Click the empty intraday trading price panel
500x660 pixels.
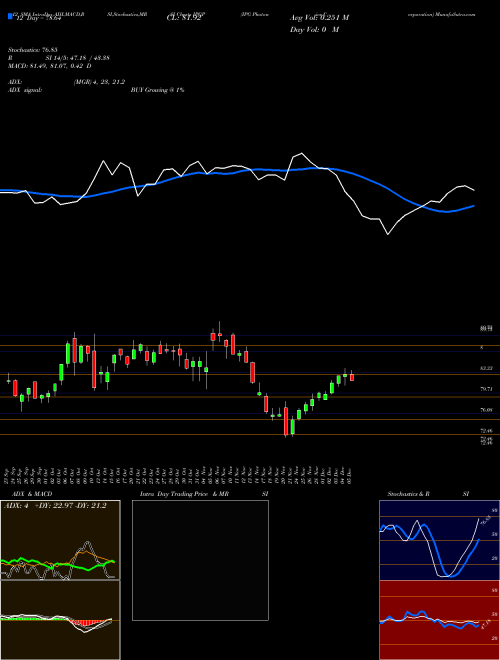pos(200,560)
